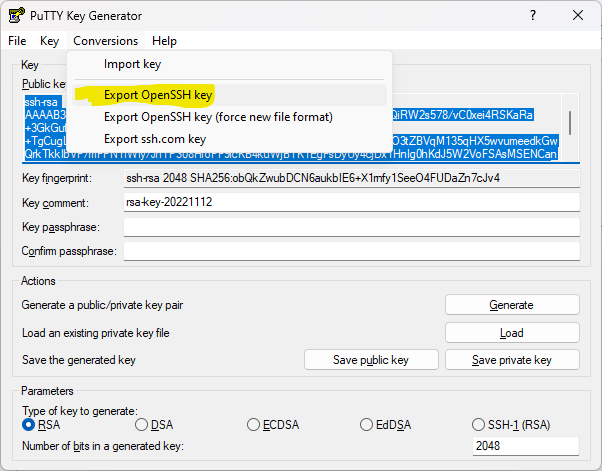Click the 'Generate a public/private key pair' label
Viewport: 602px width, 471px height.
[x=102, y=305]
